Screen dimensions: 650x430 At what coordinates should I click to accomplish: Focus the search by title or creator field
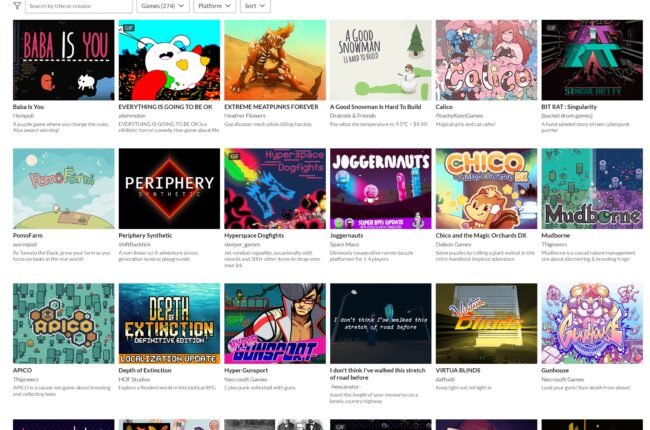pos(79,6)
